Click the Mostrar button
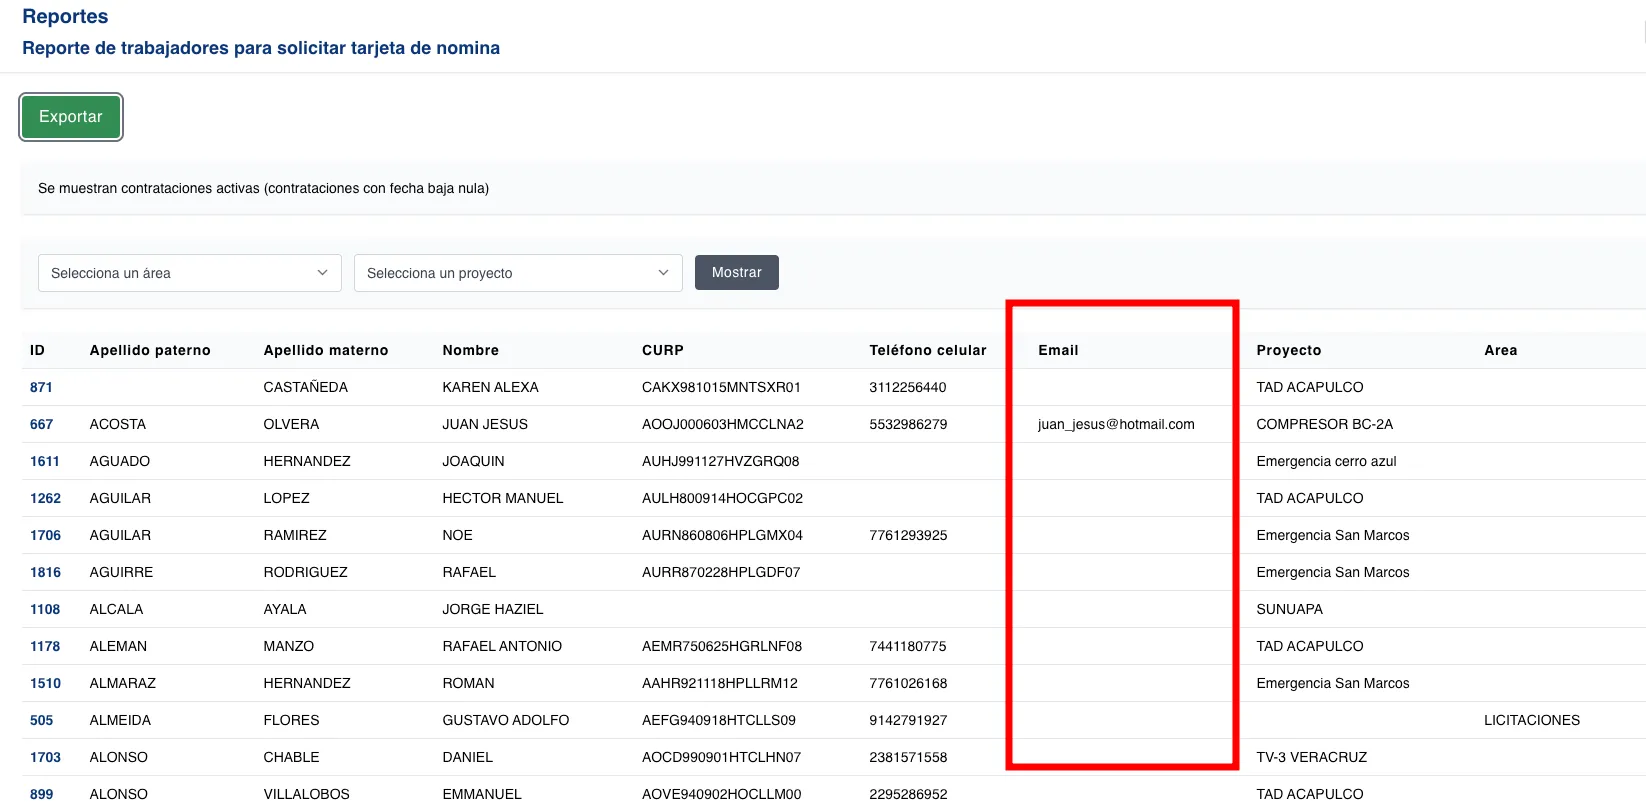Image resolution: width=1646 pixels, height=803 pixels. click(736, 273)
